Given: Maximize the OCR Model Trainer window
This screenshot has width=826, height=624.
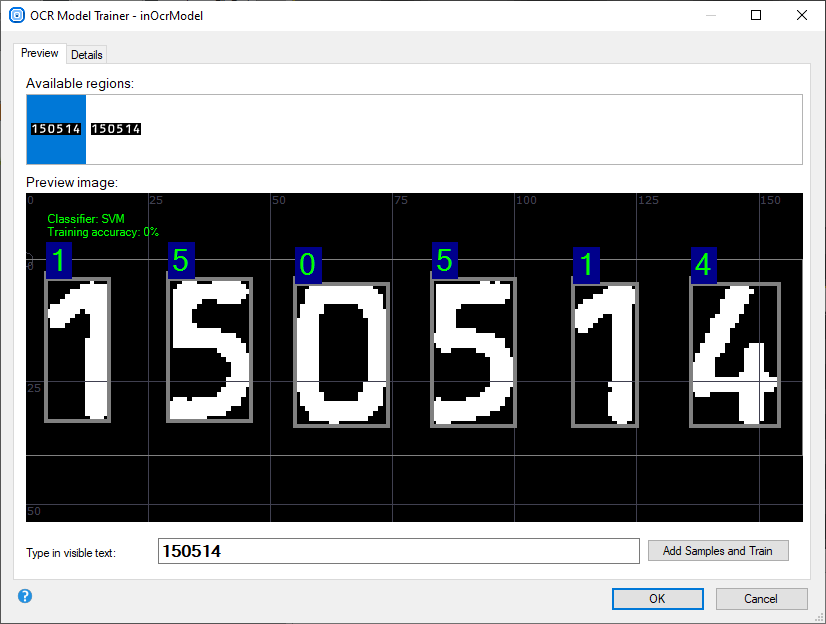Looking at the screenshot, I should coord(756,15).
